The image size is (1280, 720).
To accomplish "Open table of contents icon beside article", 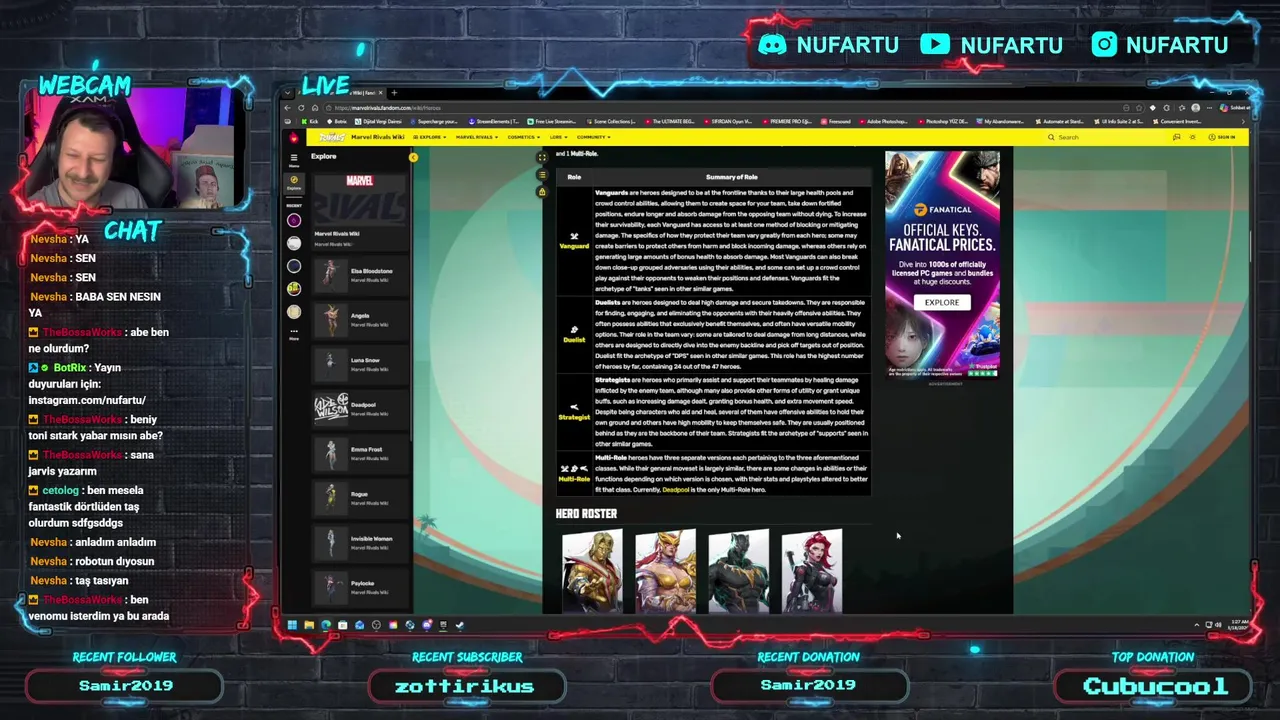I will click(542, 175).
